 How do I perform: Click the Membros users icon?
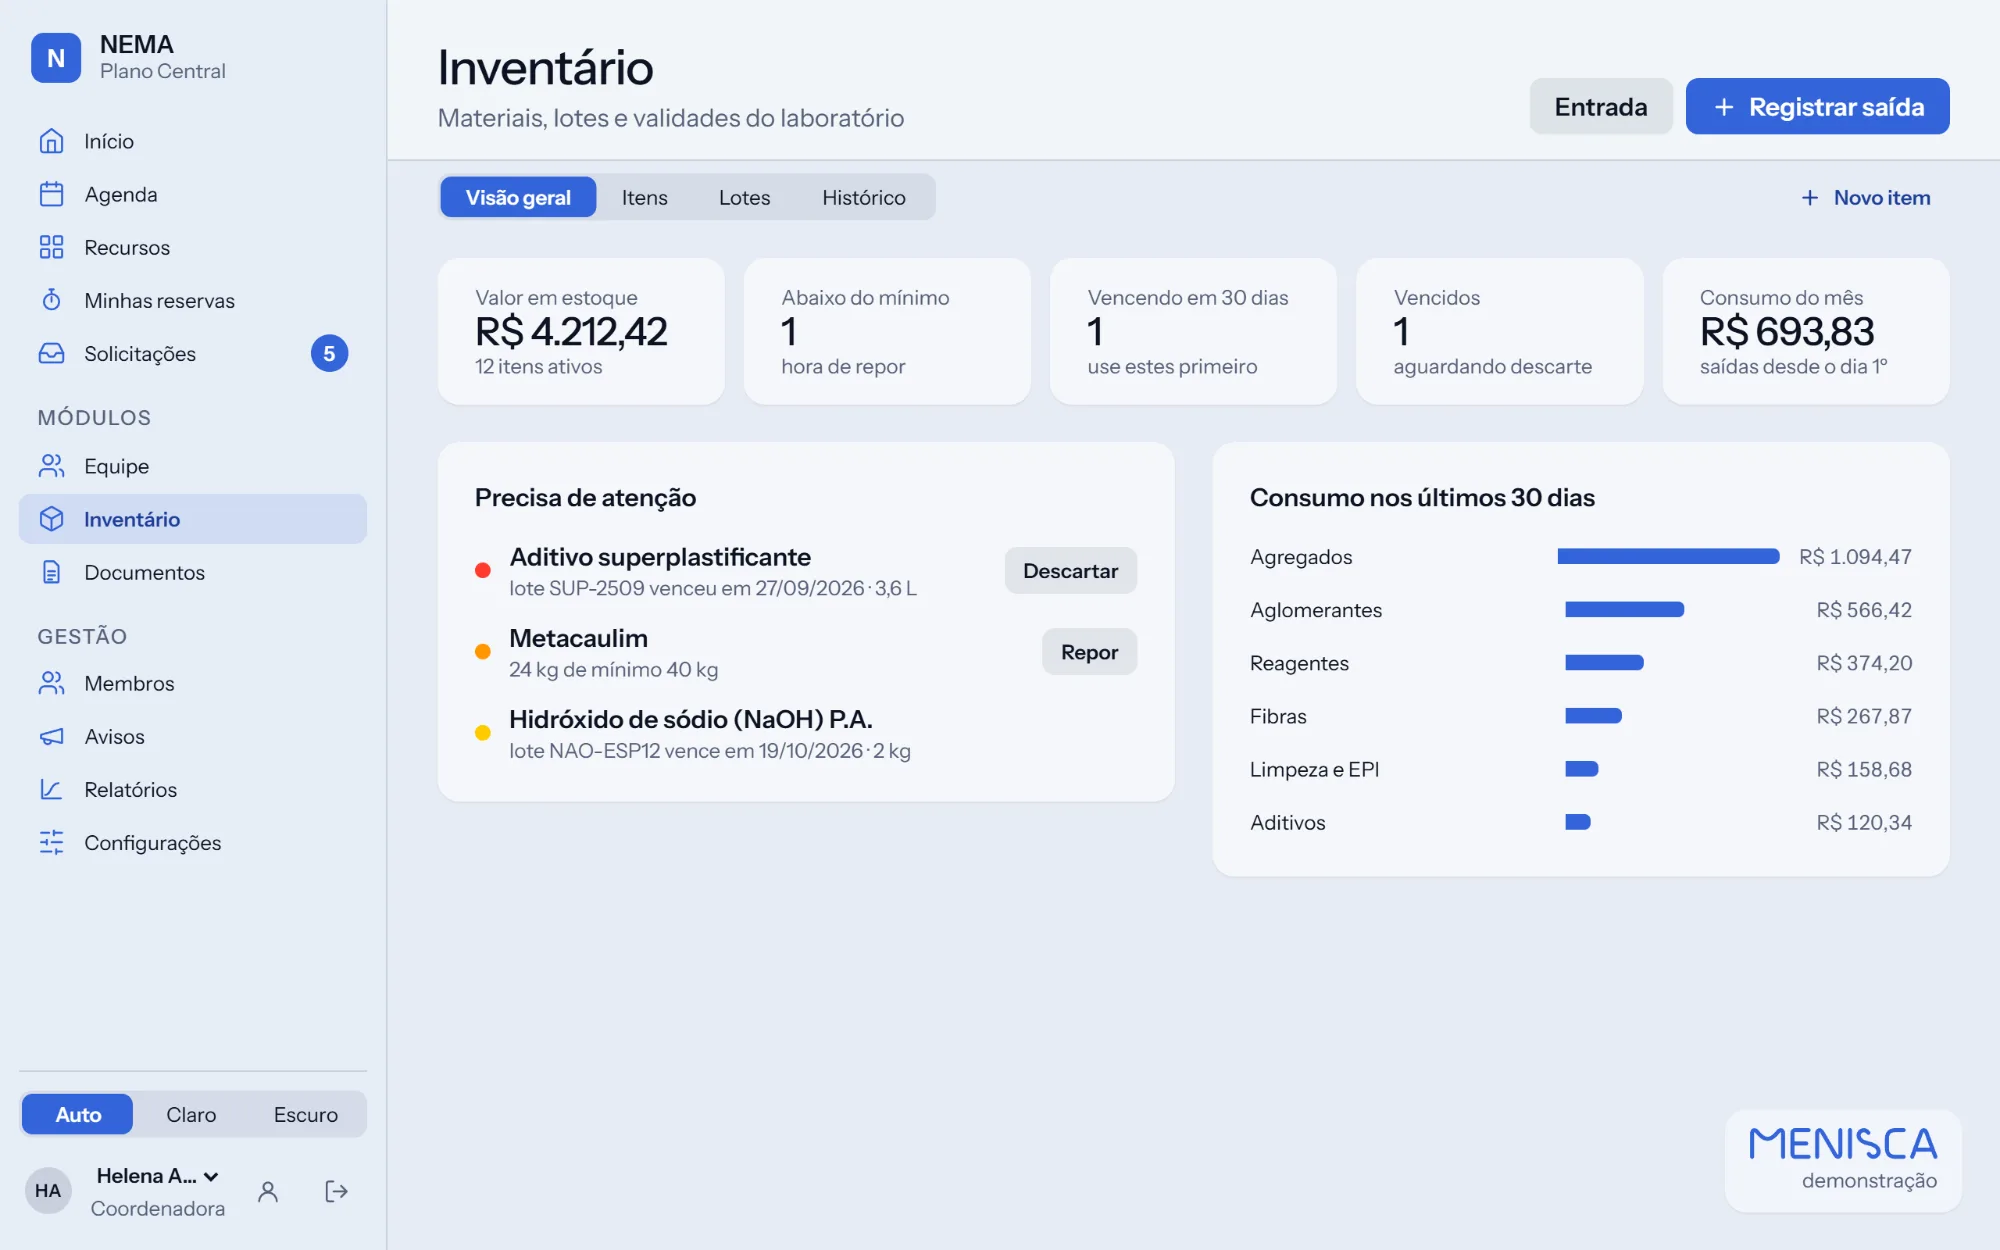click(x=51, y=683)
